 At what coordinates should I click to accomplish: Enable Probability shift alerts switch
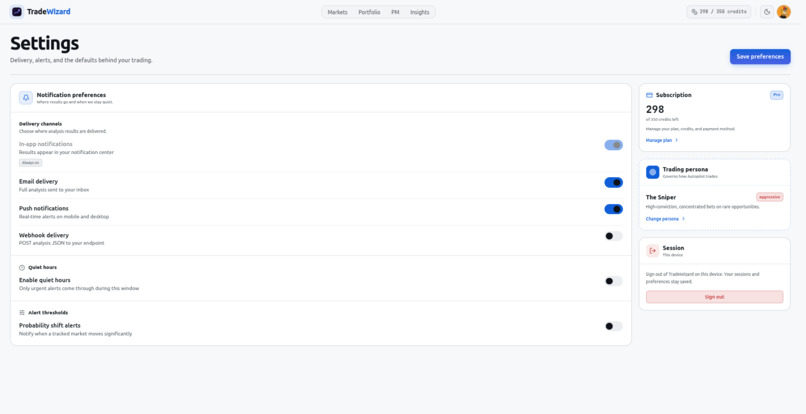tap(613, 326)
